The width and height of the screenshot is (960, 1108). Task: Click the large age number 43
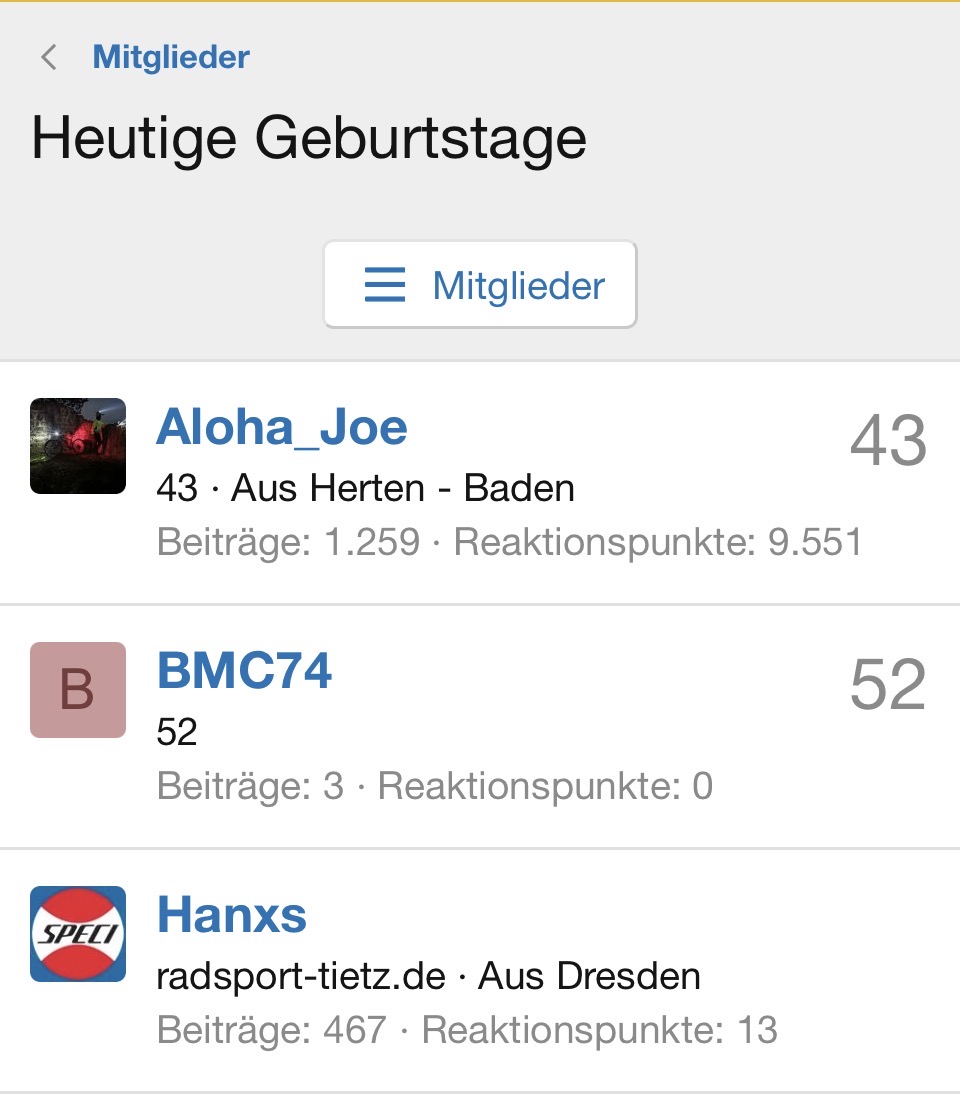click(888, 441)
